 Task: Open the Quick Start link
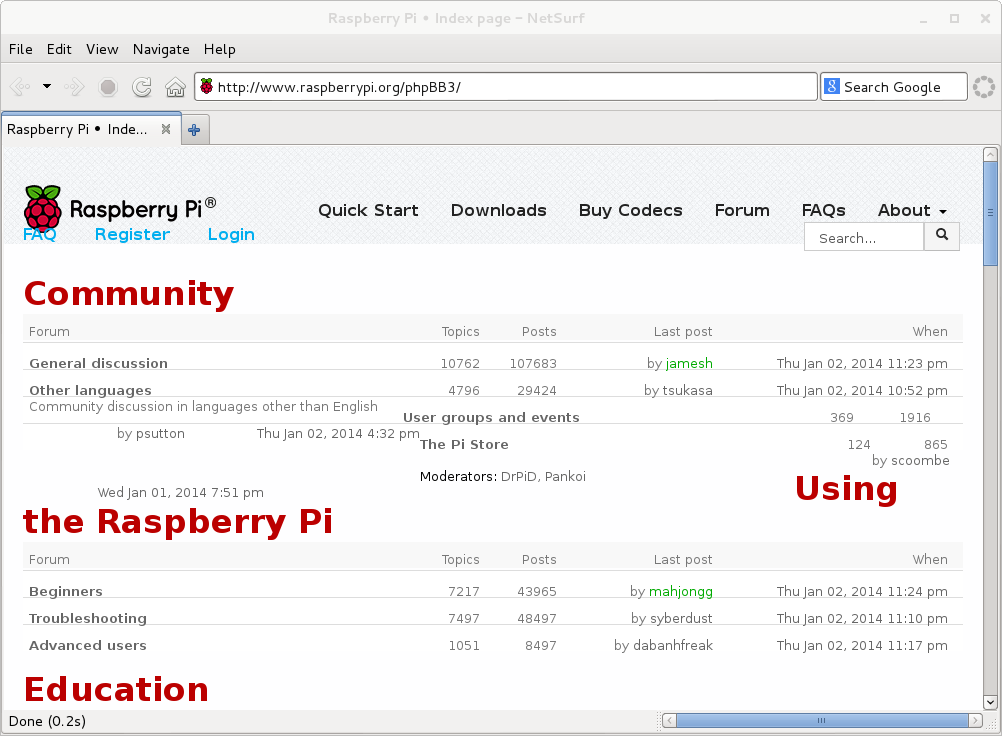click(368, 210)
